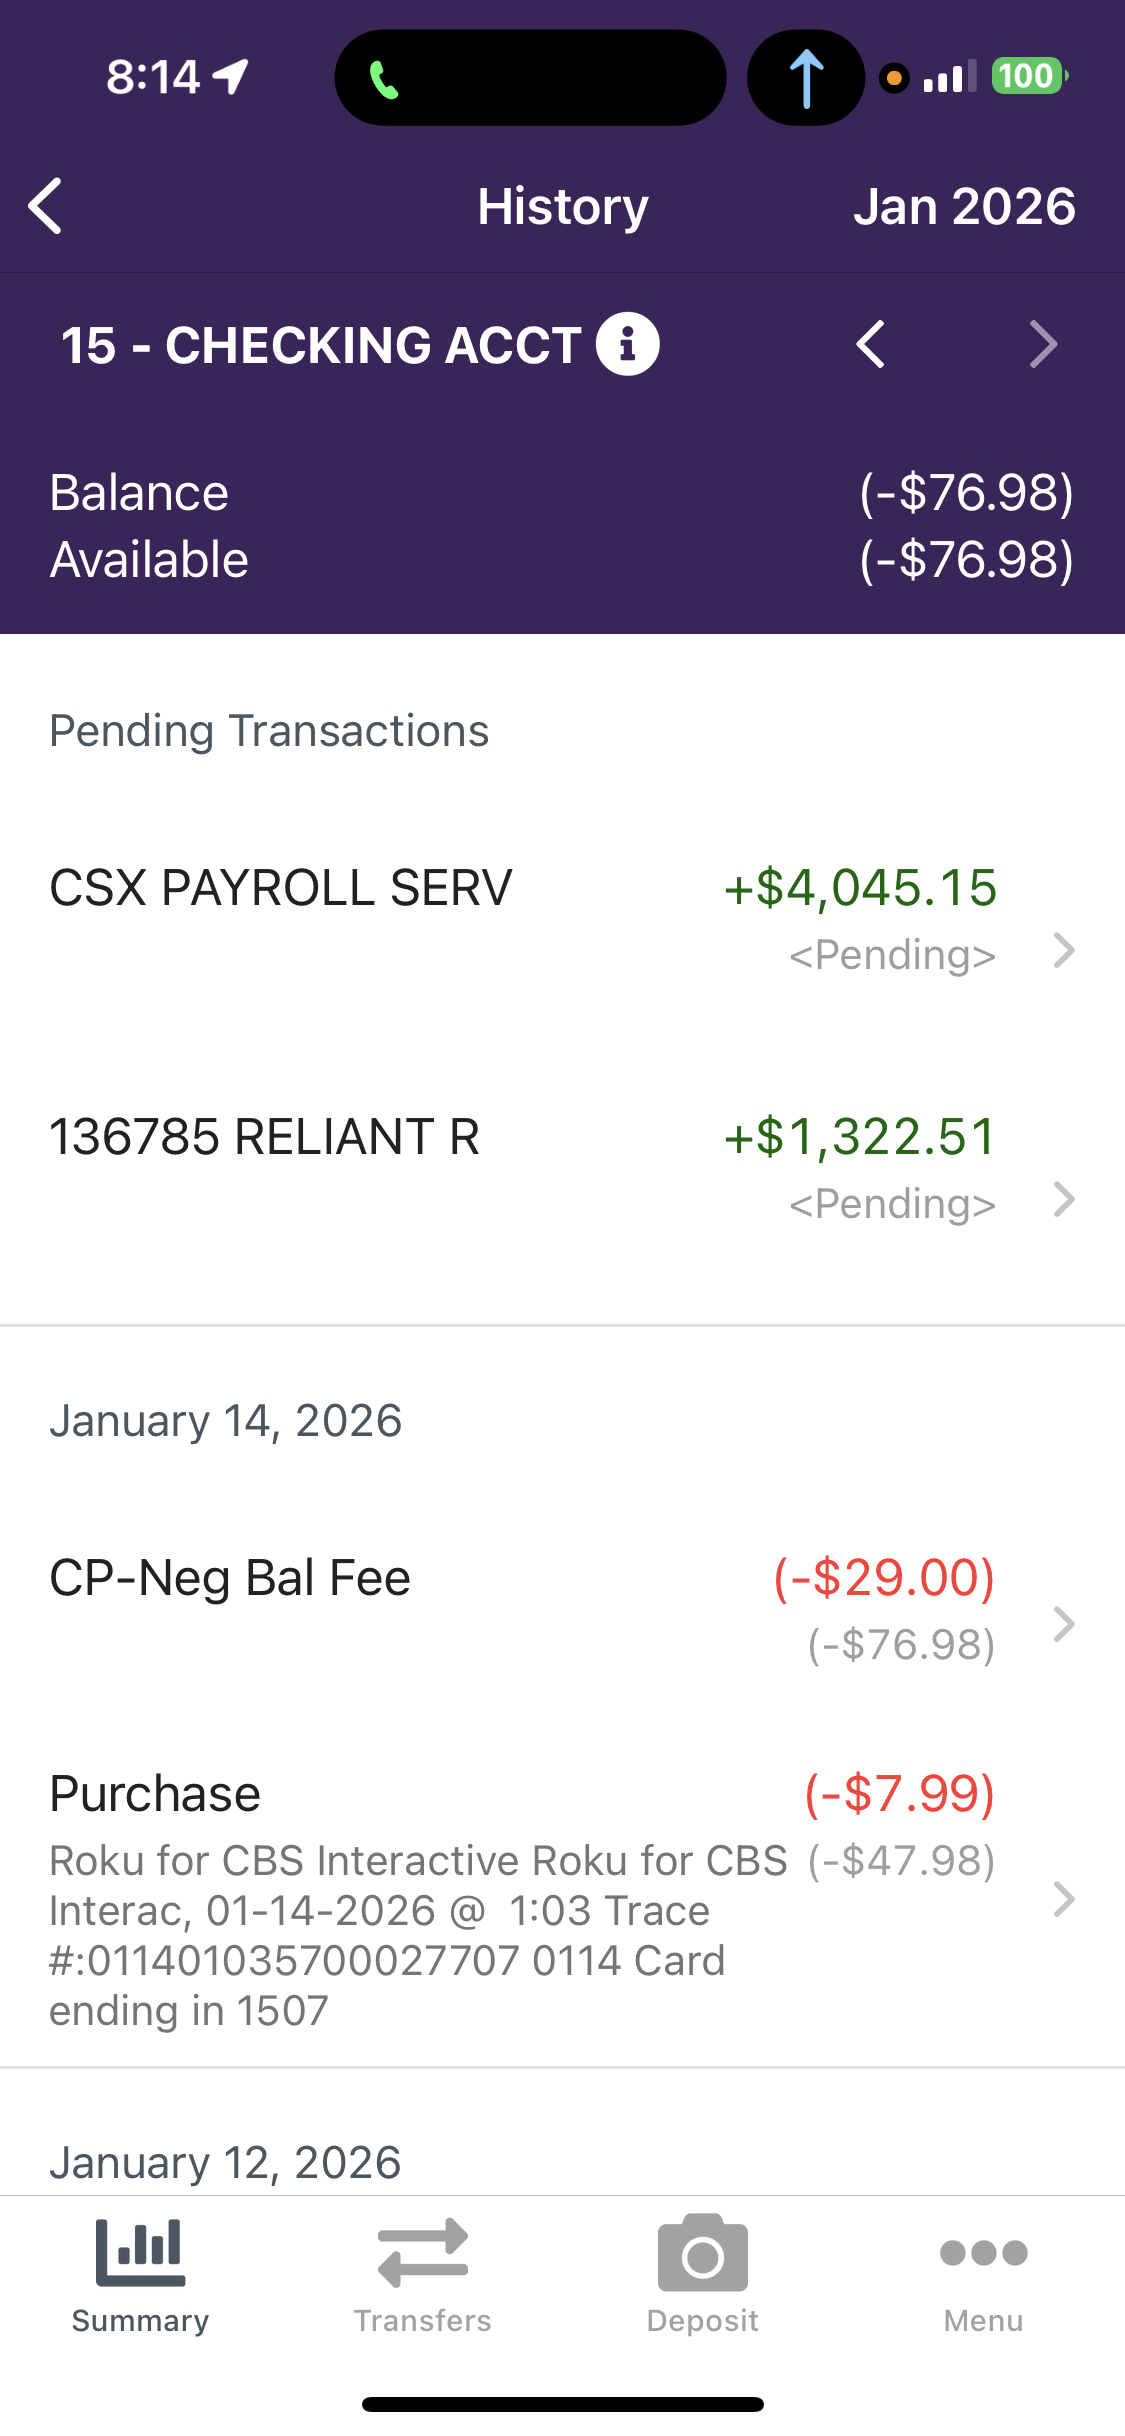
Task: Tap the back arrow in History header
Action: click(x=46, y=207)
